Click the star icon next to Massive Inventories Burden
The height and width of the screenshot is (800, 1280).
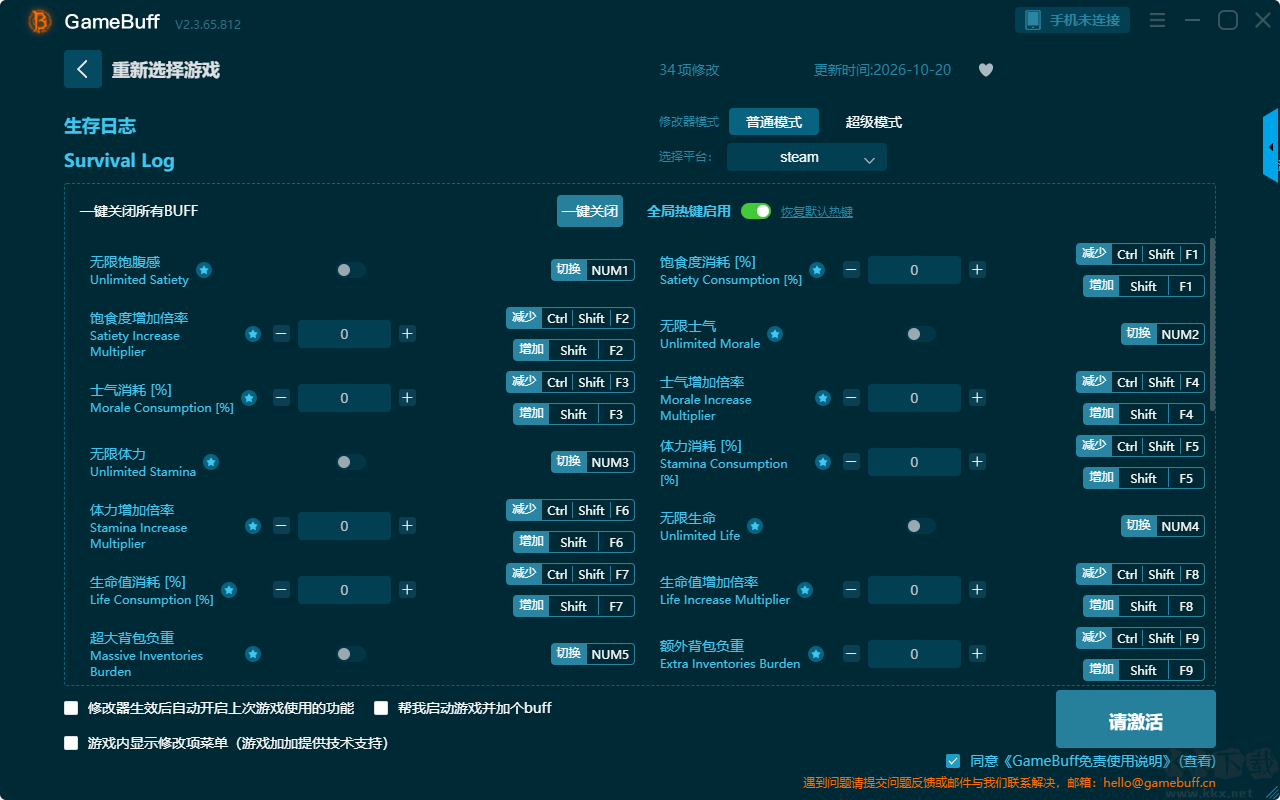point(253,654)
